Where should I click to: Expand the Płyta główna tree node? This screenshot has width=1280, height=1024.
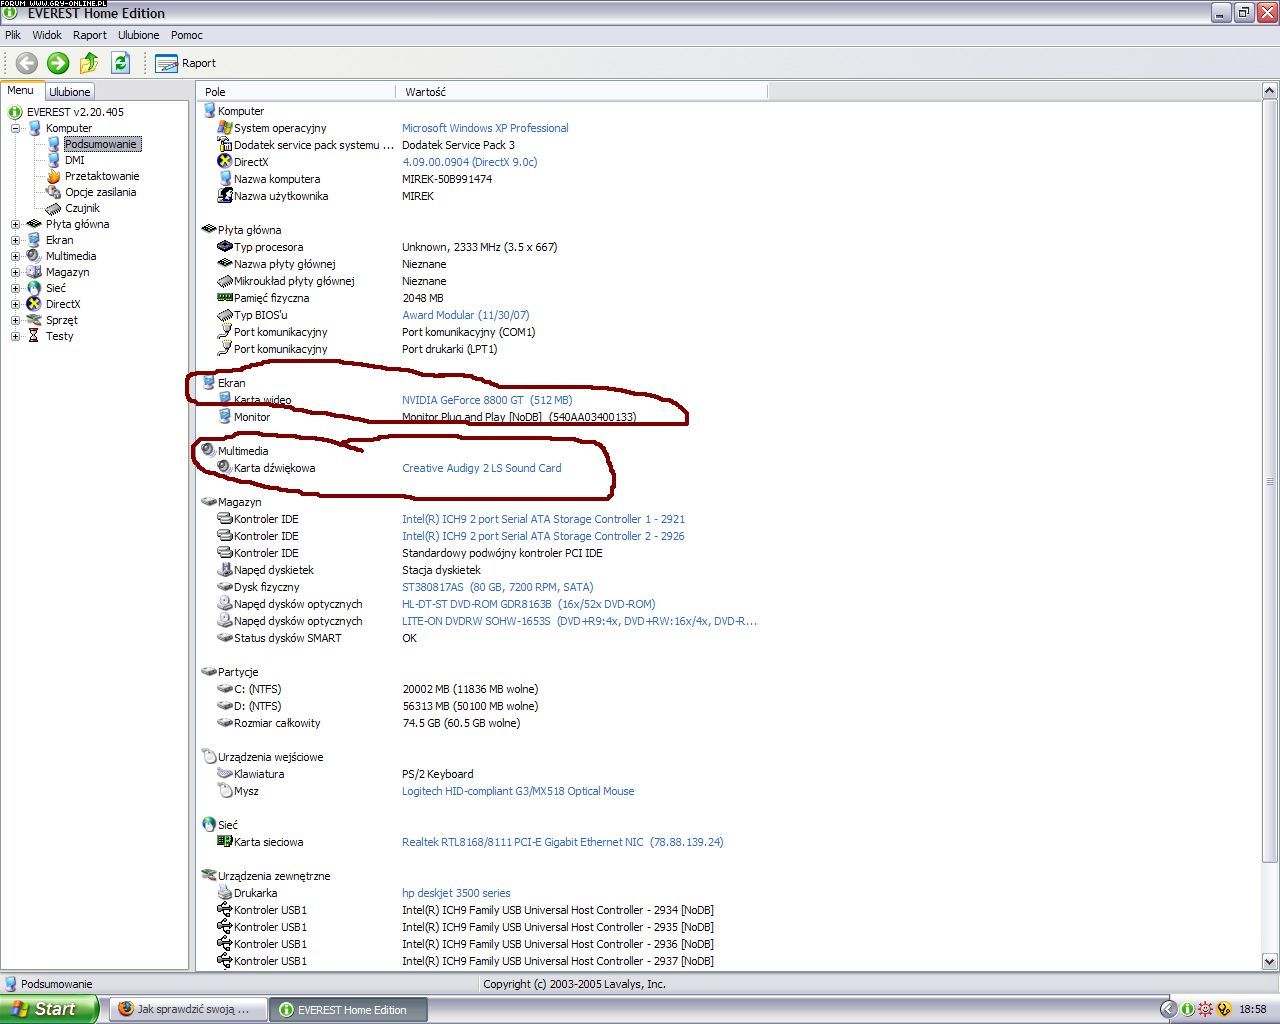click(x=16, y=224)
